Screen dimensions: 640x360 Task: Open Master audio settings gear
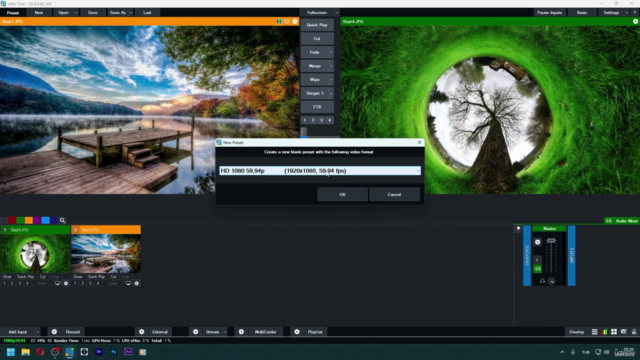tap(538, 242)
